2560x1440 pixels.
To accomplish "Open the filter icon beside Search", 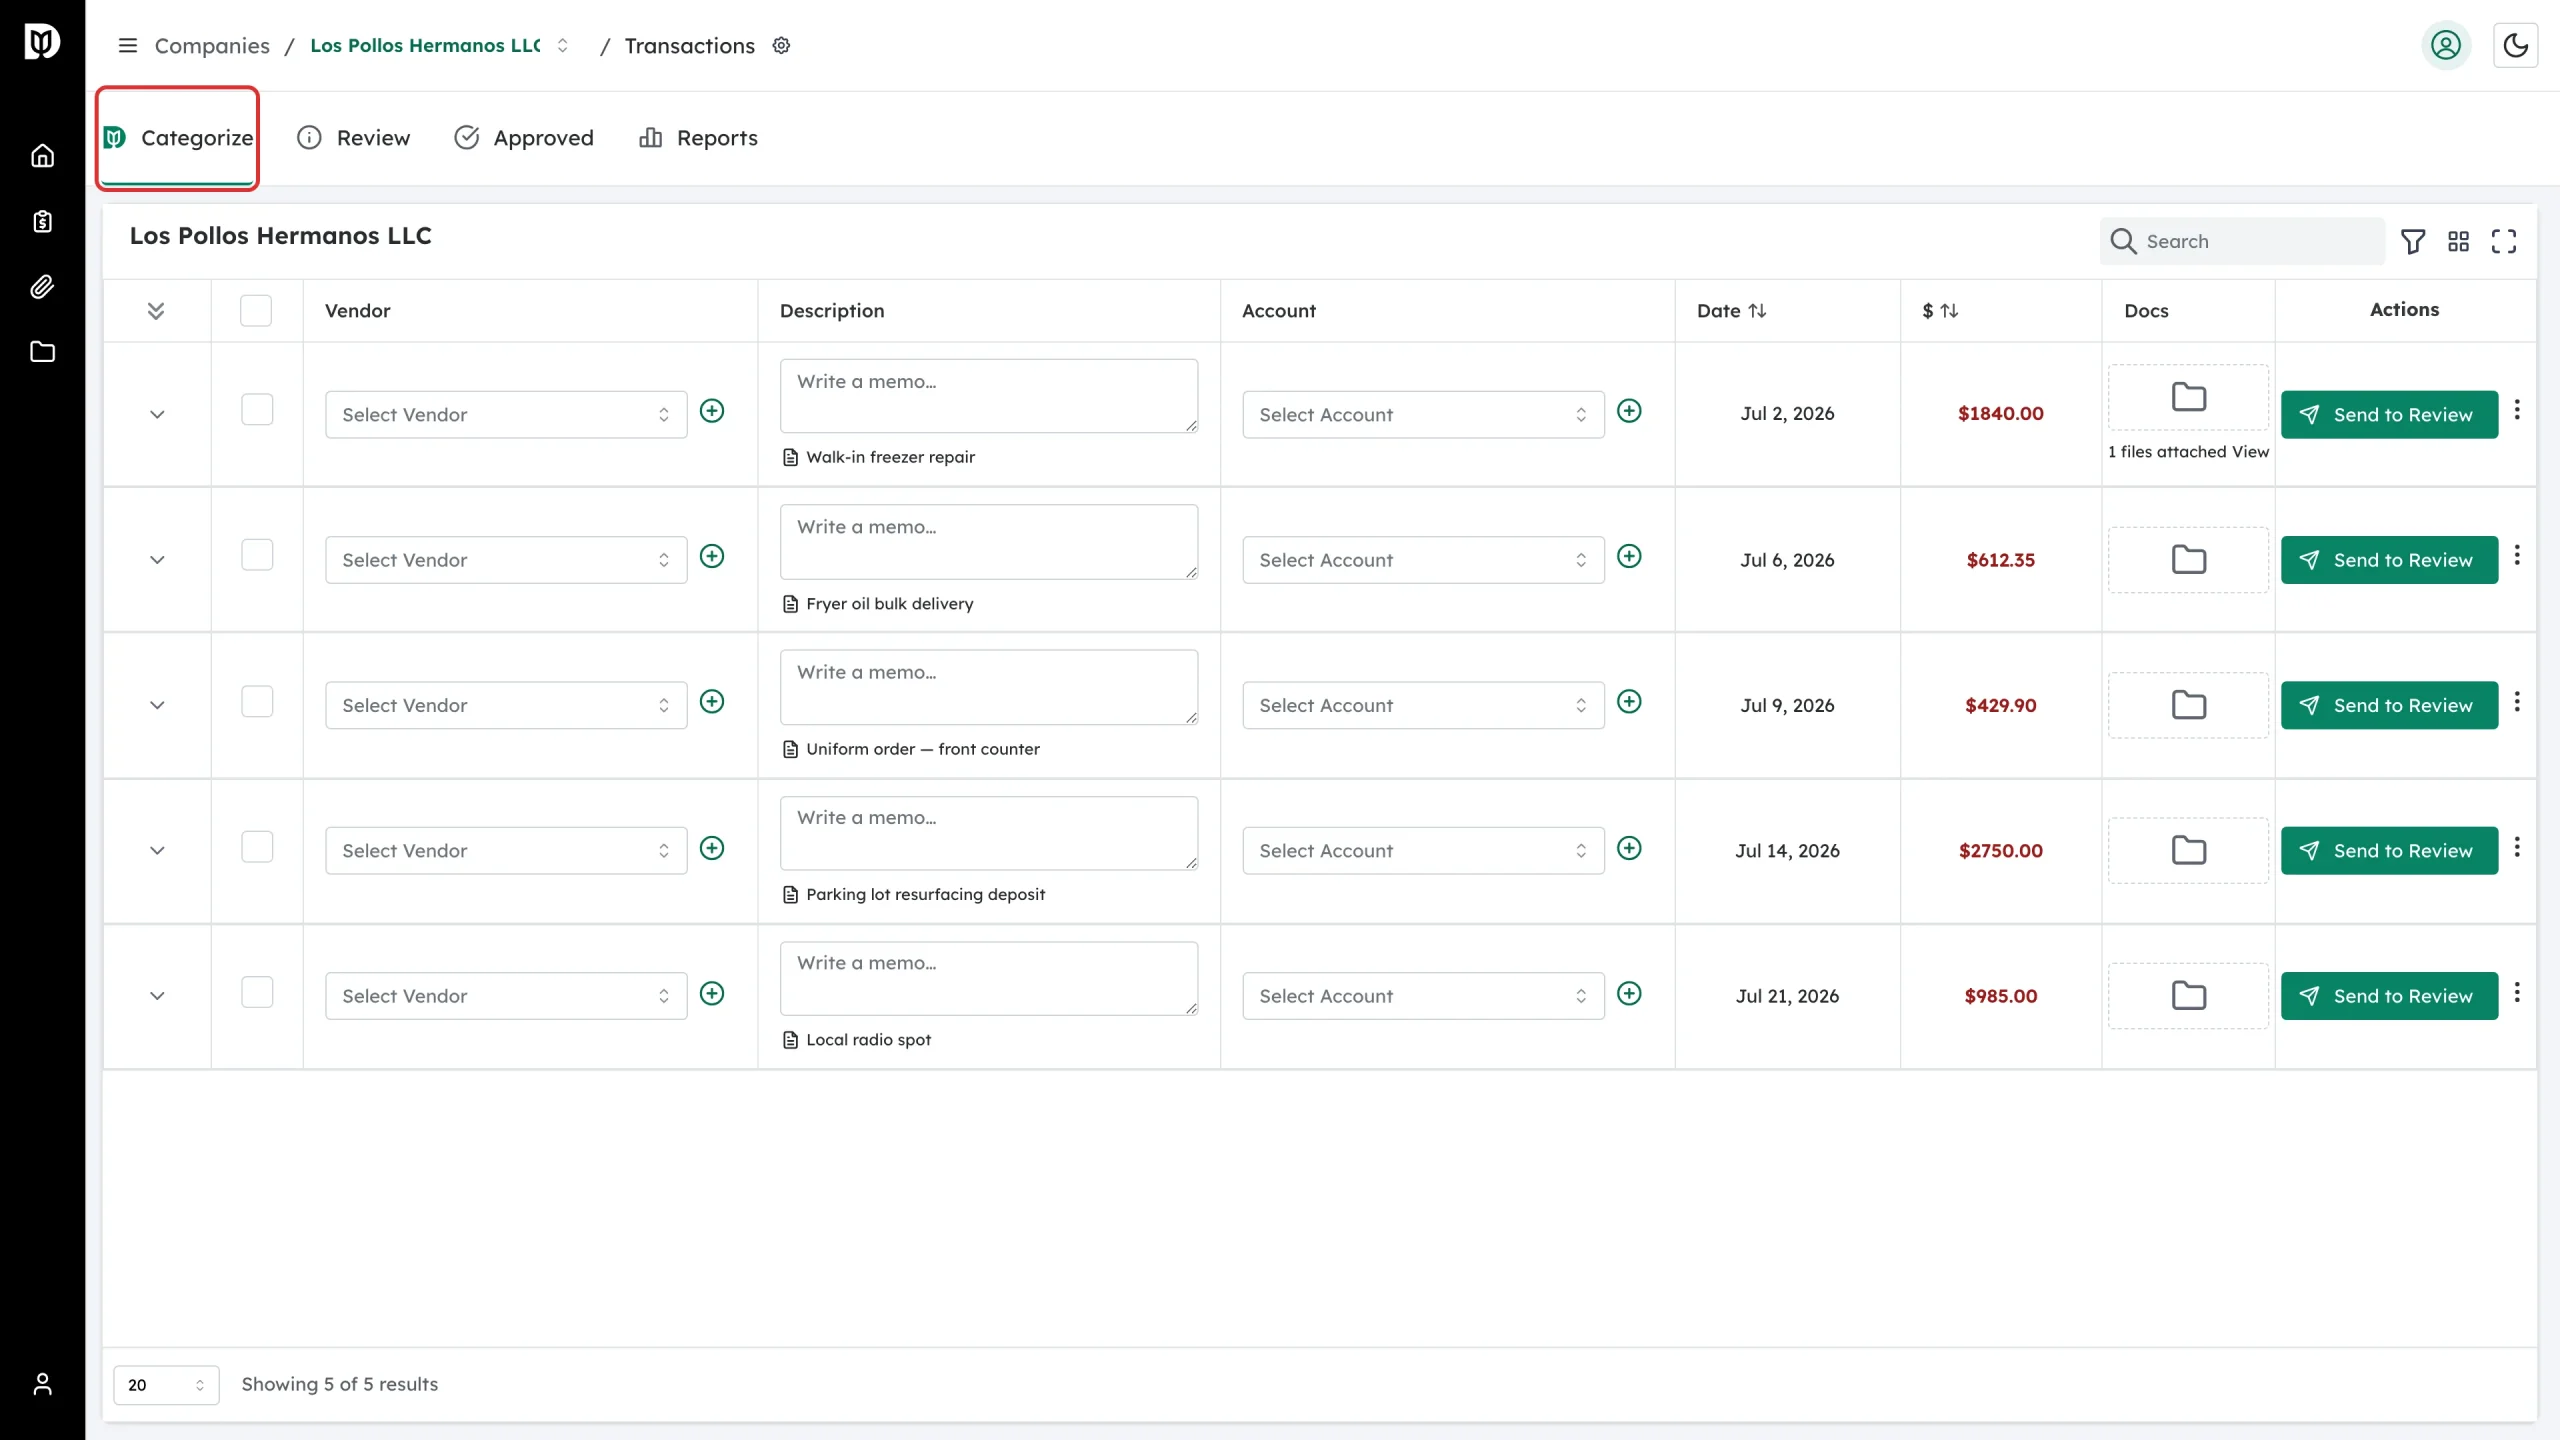I will pyautogui.click(x=2413, y=241).
